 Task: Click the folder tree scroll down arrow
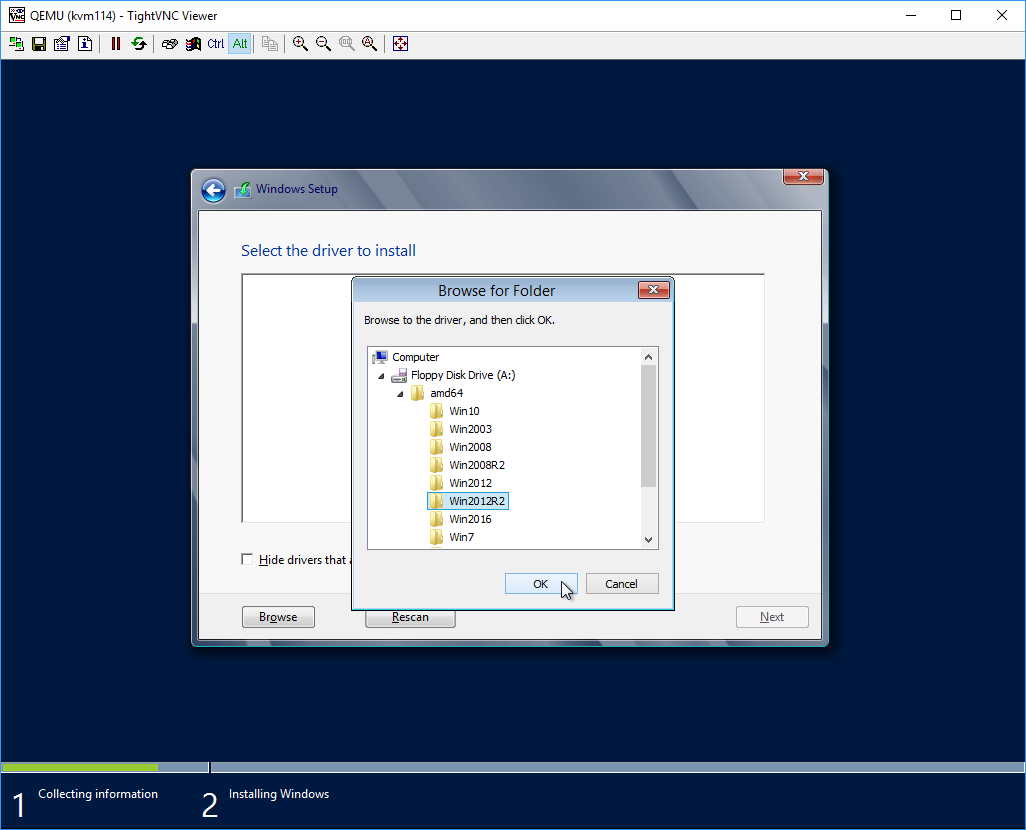[648, 540]
